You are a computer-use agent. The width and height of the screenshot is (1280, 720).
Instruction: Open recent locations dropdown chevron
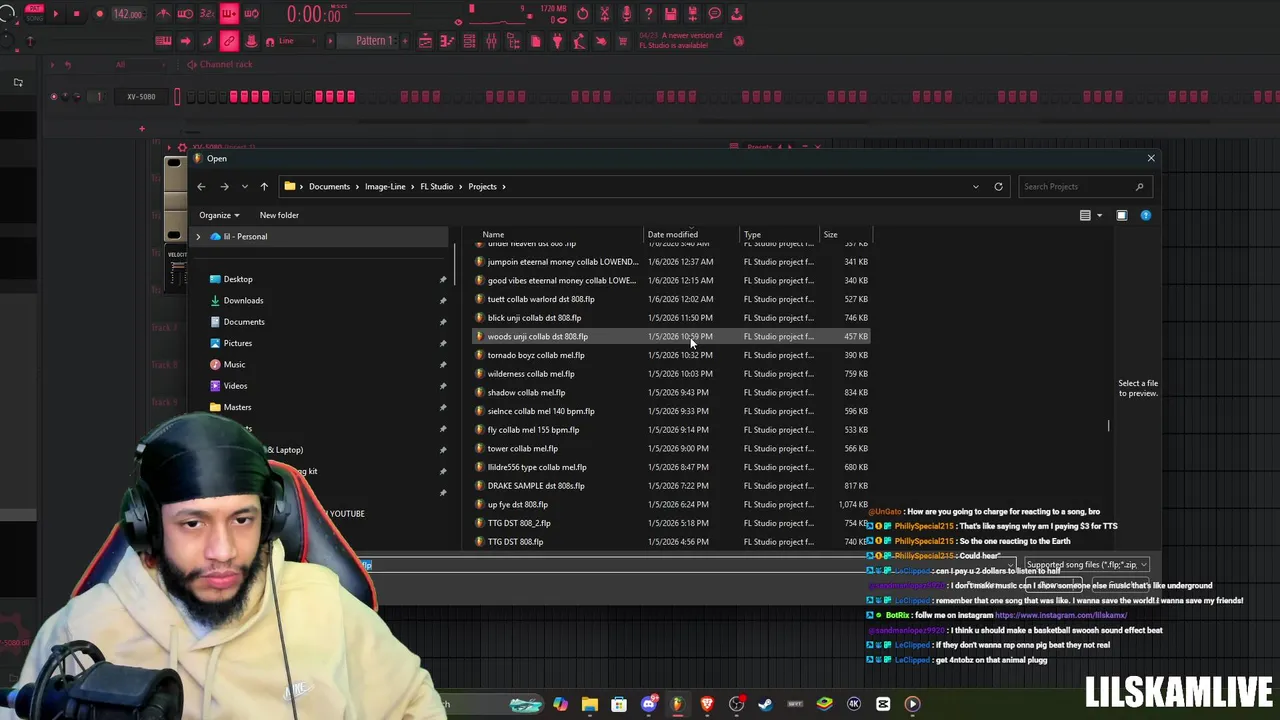pyautogui.click(x=244, y=187)
